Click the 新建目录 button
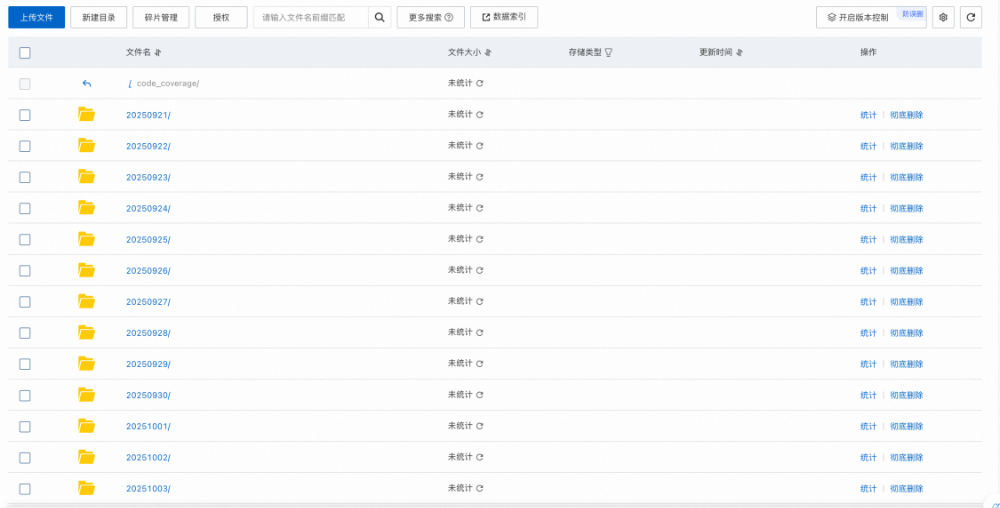 click(x=98, y=17)
